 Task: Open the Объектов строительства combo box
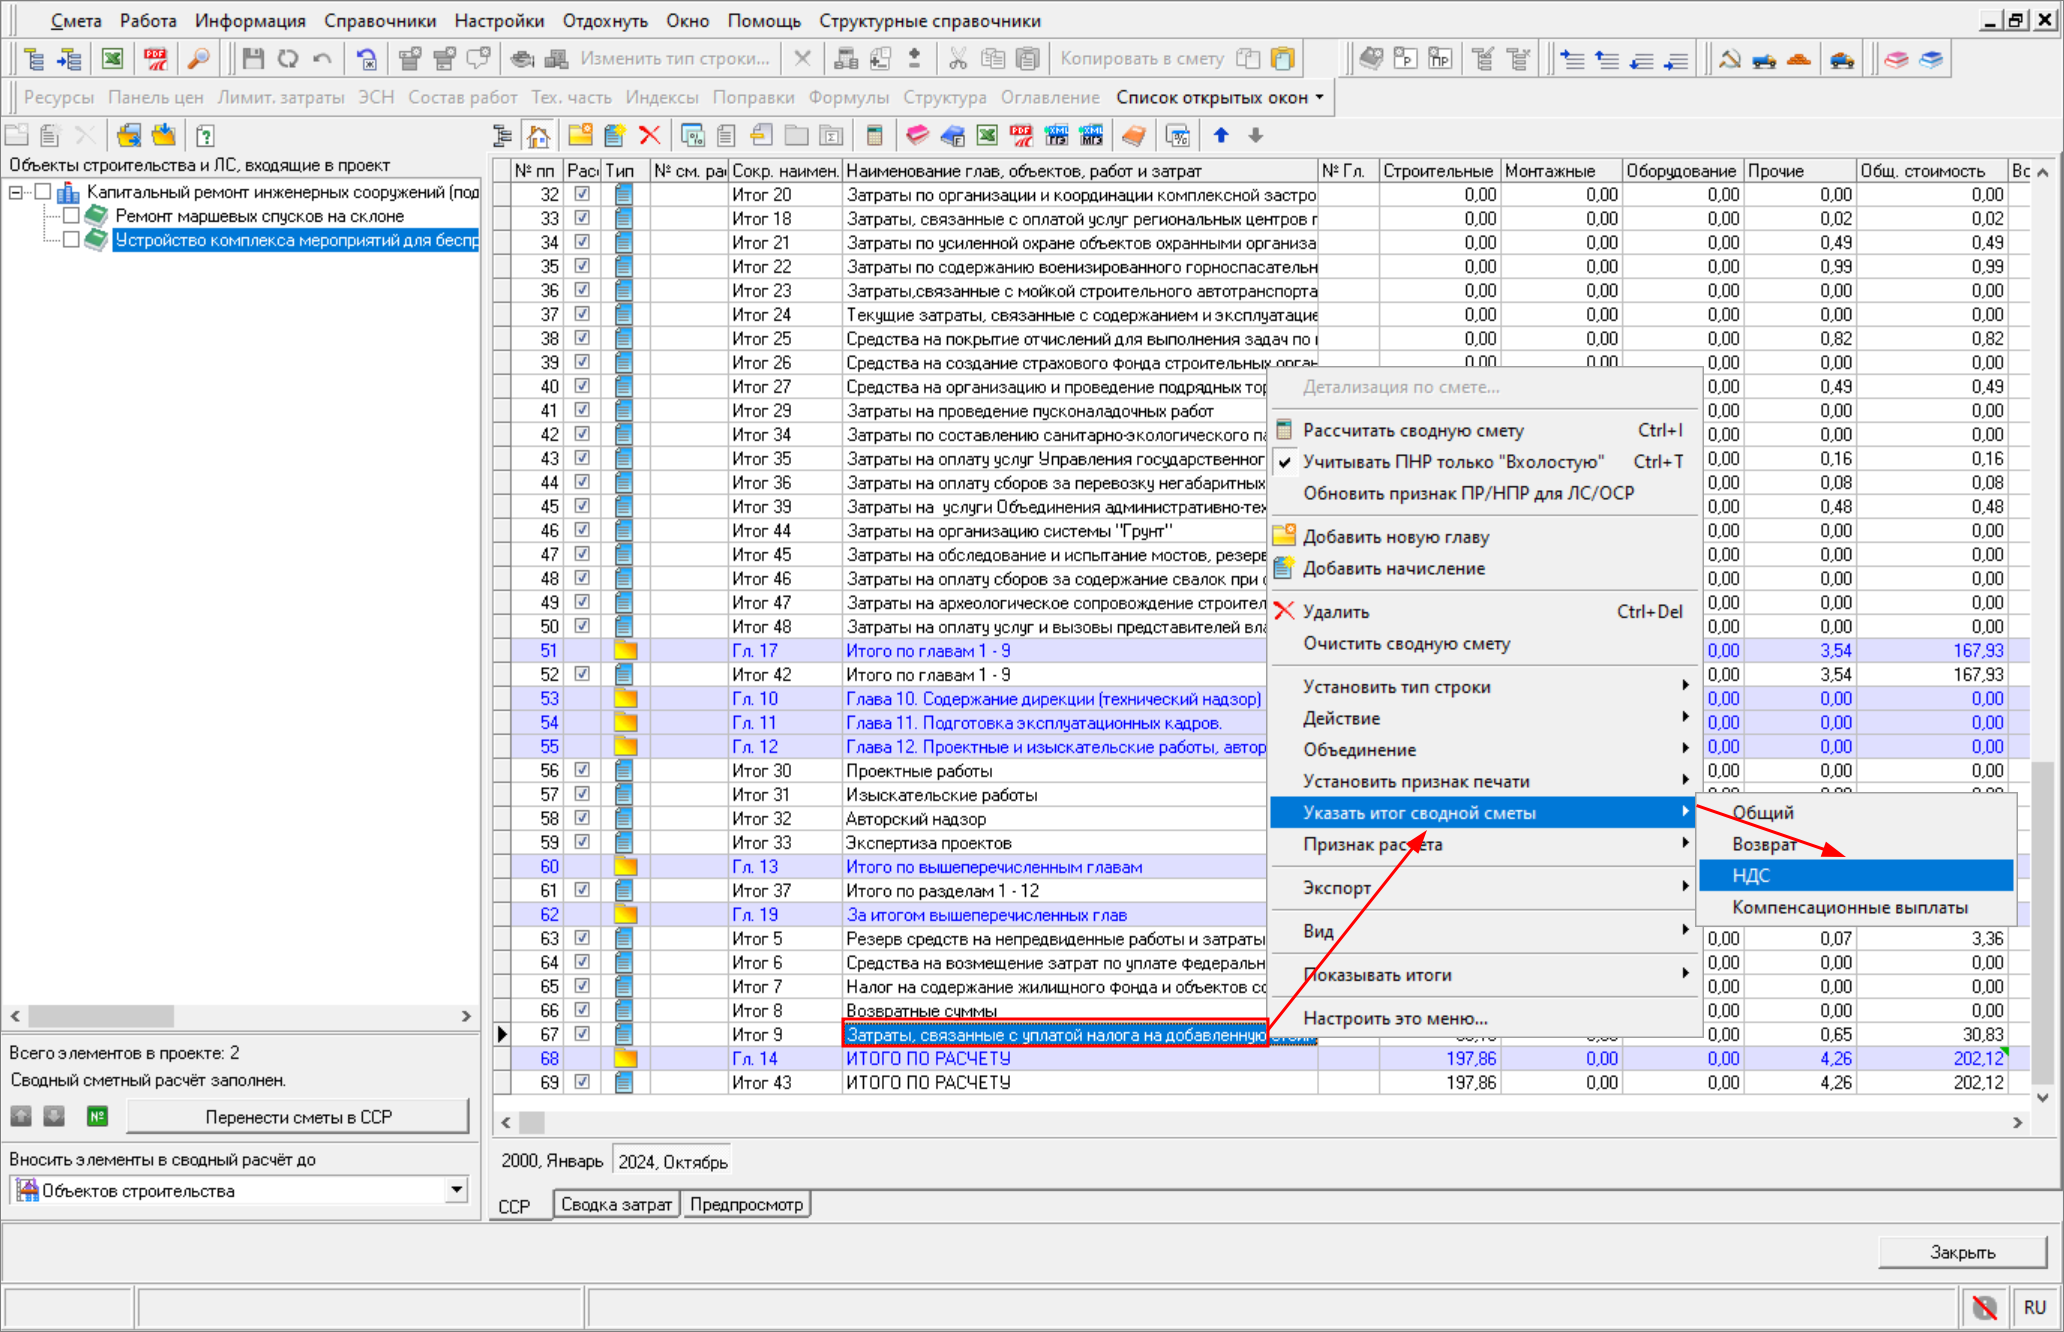click(x=456, y=1190)
